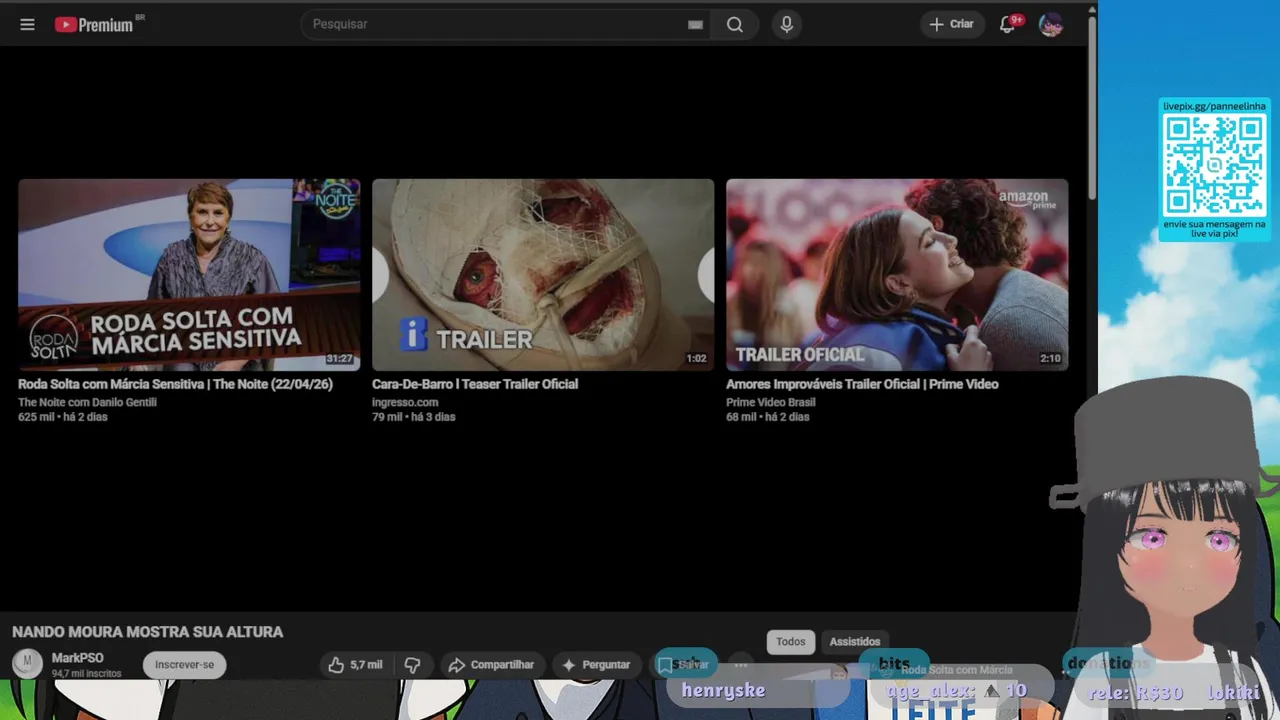This screenshot has width=1280, height=720.
Task: Click 31:27 duration badge on Roda Solta
Action: pos(339,359)
